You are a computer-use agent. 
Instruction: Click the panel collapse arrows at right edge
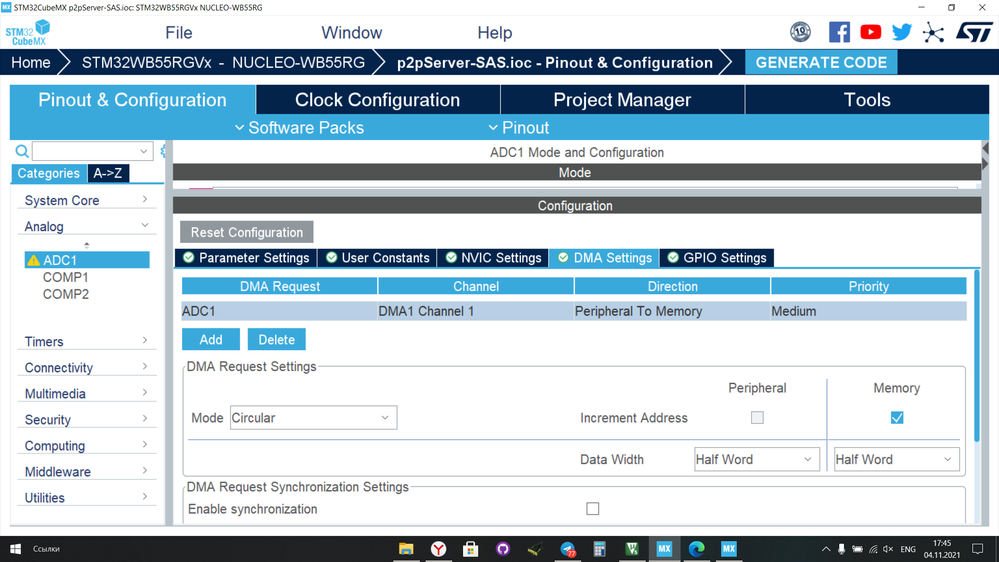(985, 156)
